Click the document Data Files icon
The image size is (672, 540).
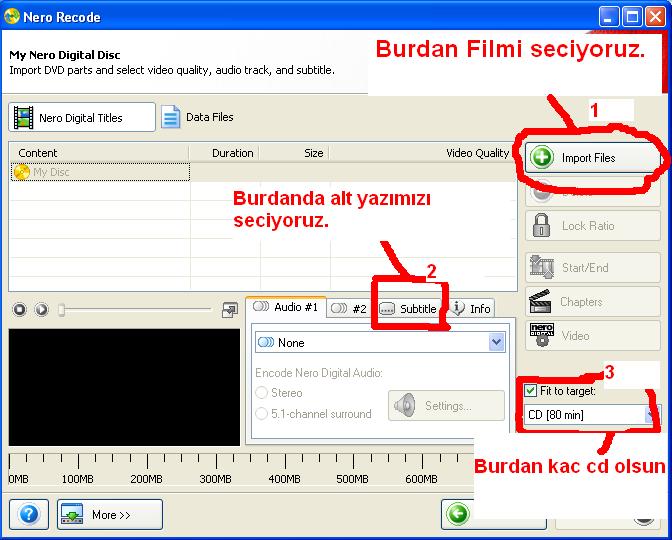(x=171, y=117)
